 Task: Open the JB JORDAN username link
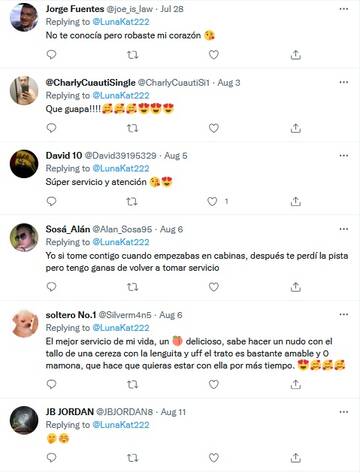(124, 412)
